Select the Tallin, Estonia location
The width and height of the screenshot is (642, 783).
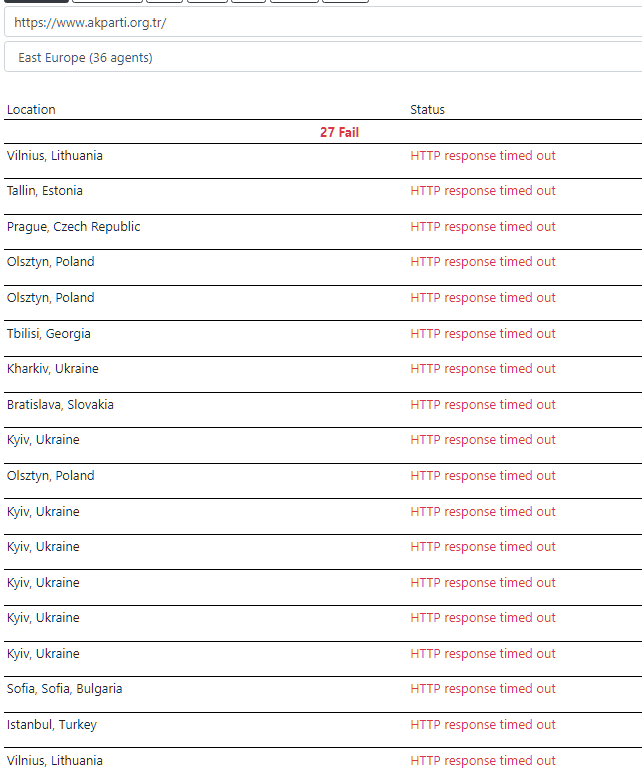pos(45,191)
